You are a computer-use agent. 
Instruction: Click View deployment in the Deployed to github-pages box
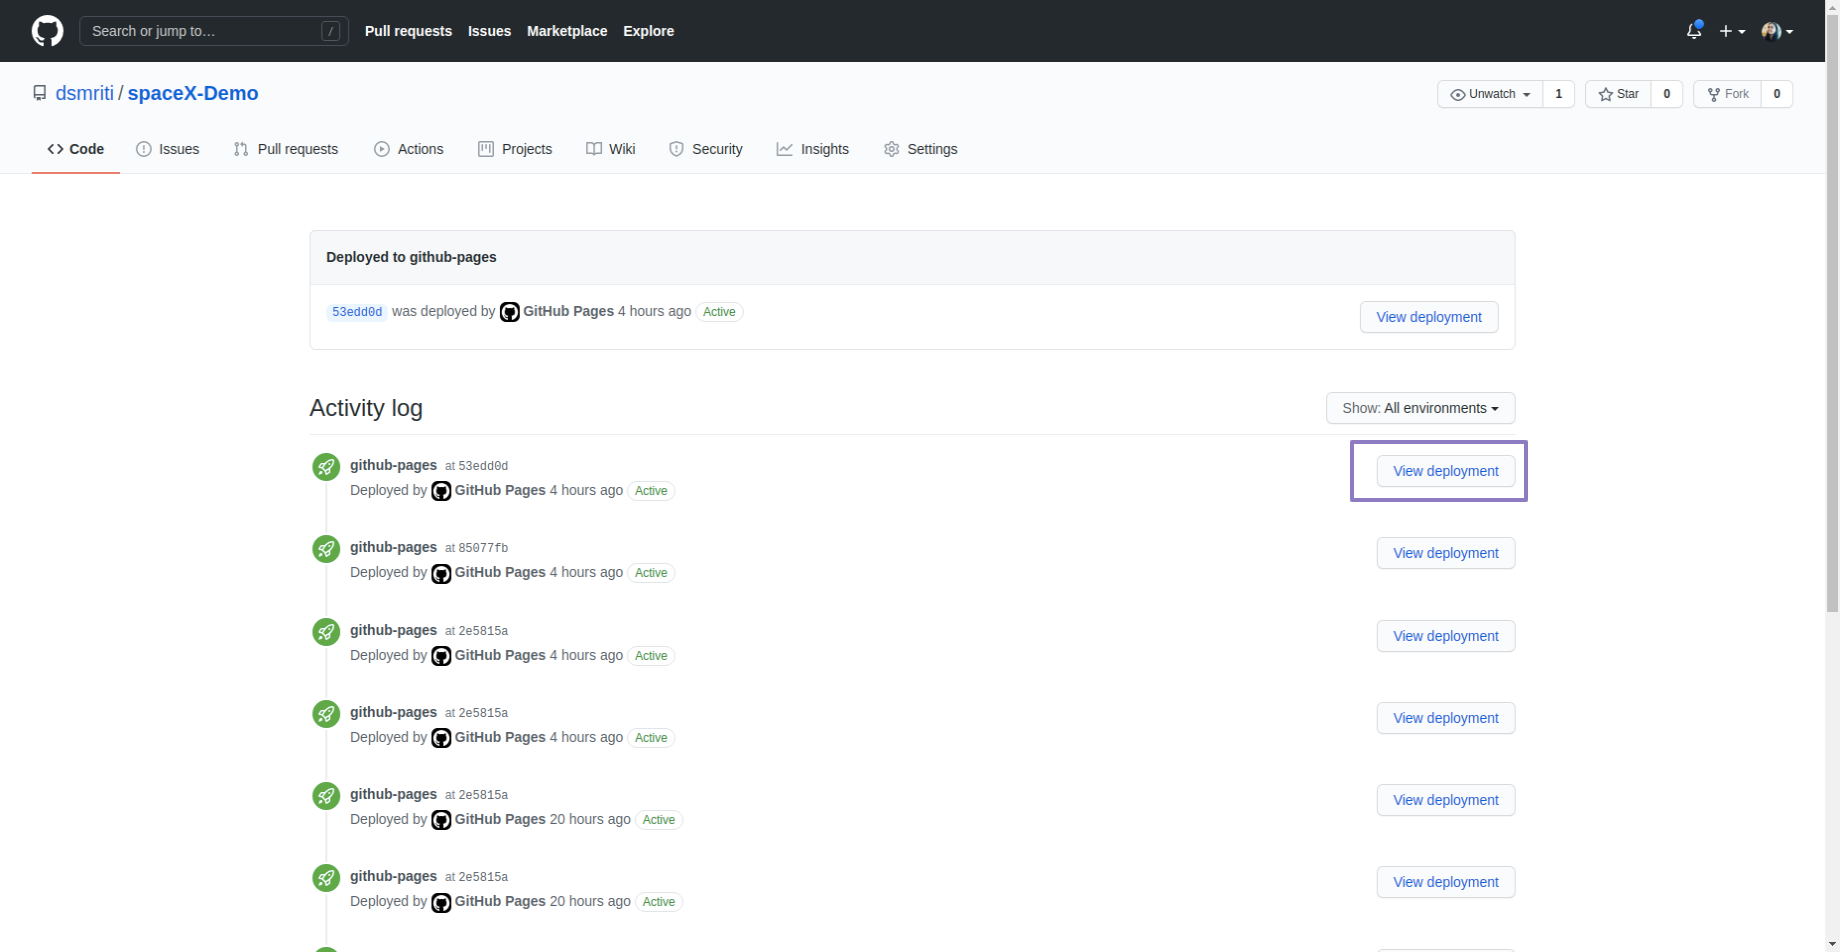tap(1429, 317)
